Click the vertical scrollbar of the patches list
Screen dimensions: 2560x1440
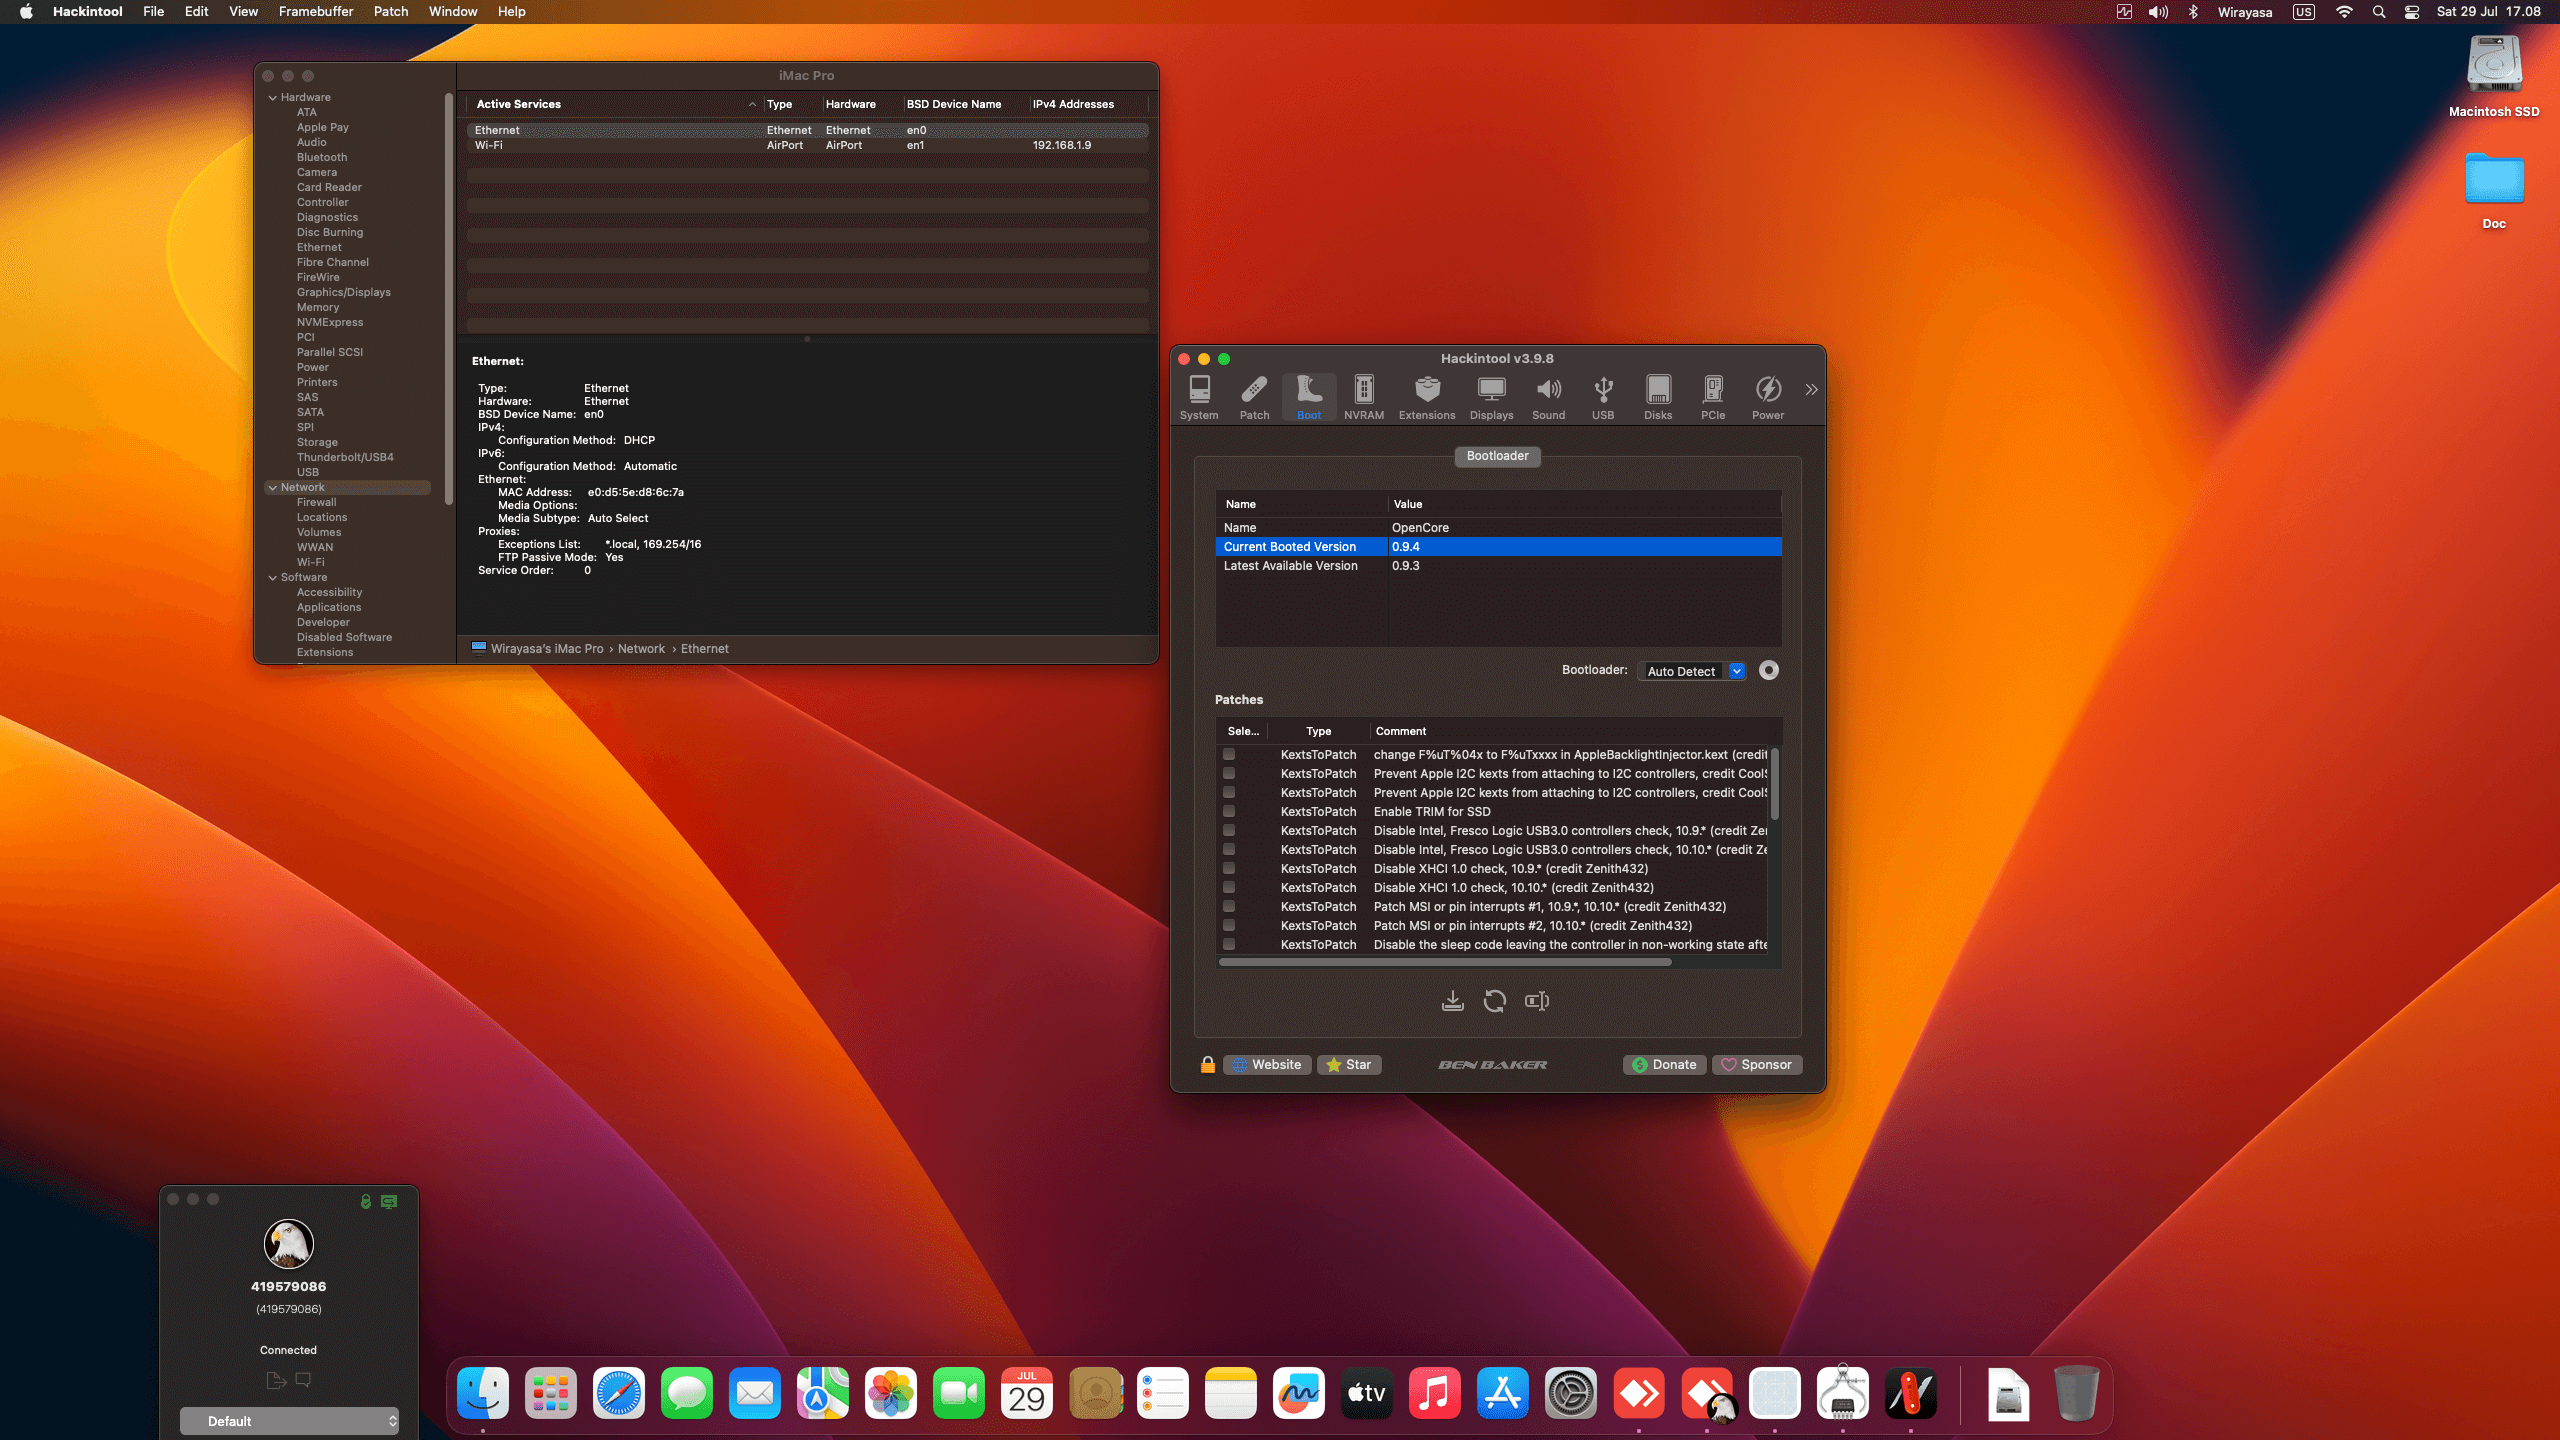click(1774, 785)
